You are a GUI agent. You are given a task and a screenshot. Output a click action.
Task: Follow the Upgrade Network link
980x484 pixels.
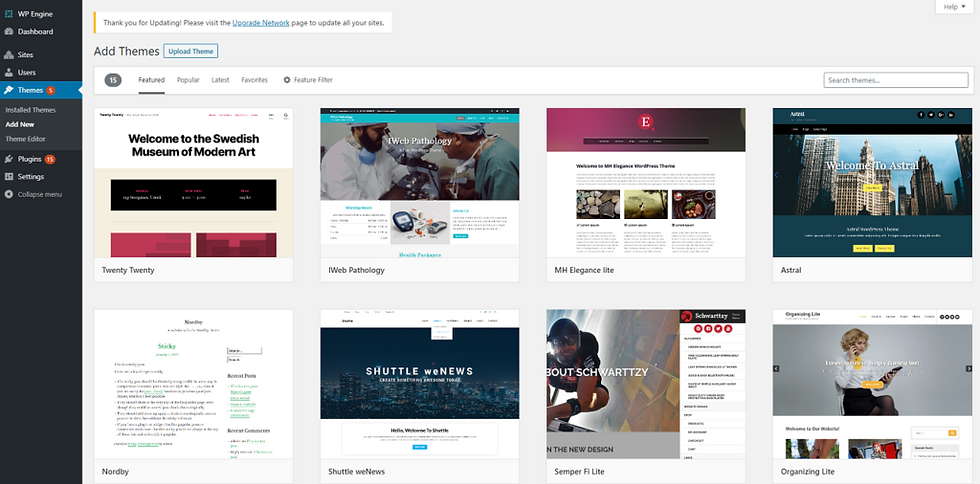tap(261, 23)
